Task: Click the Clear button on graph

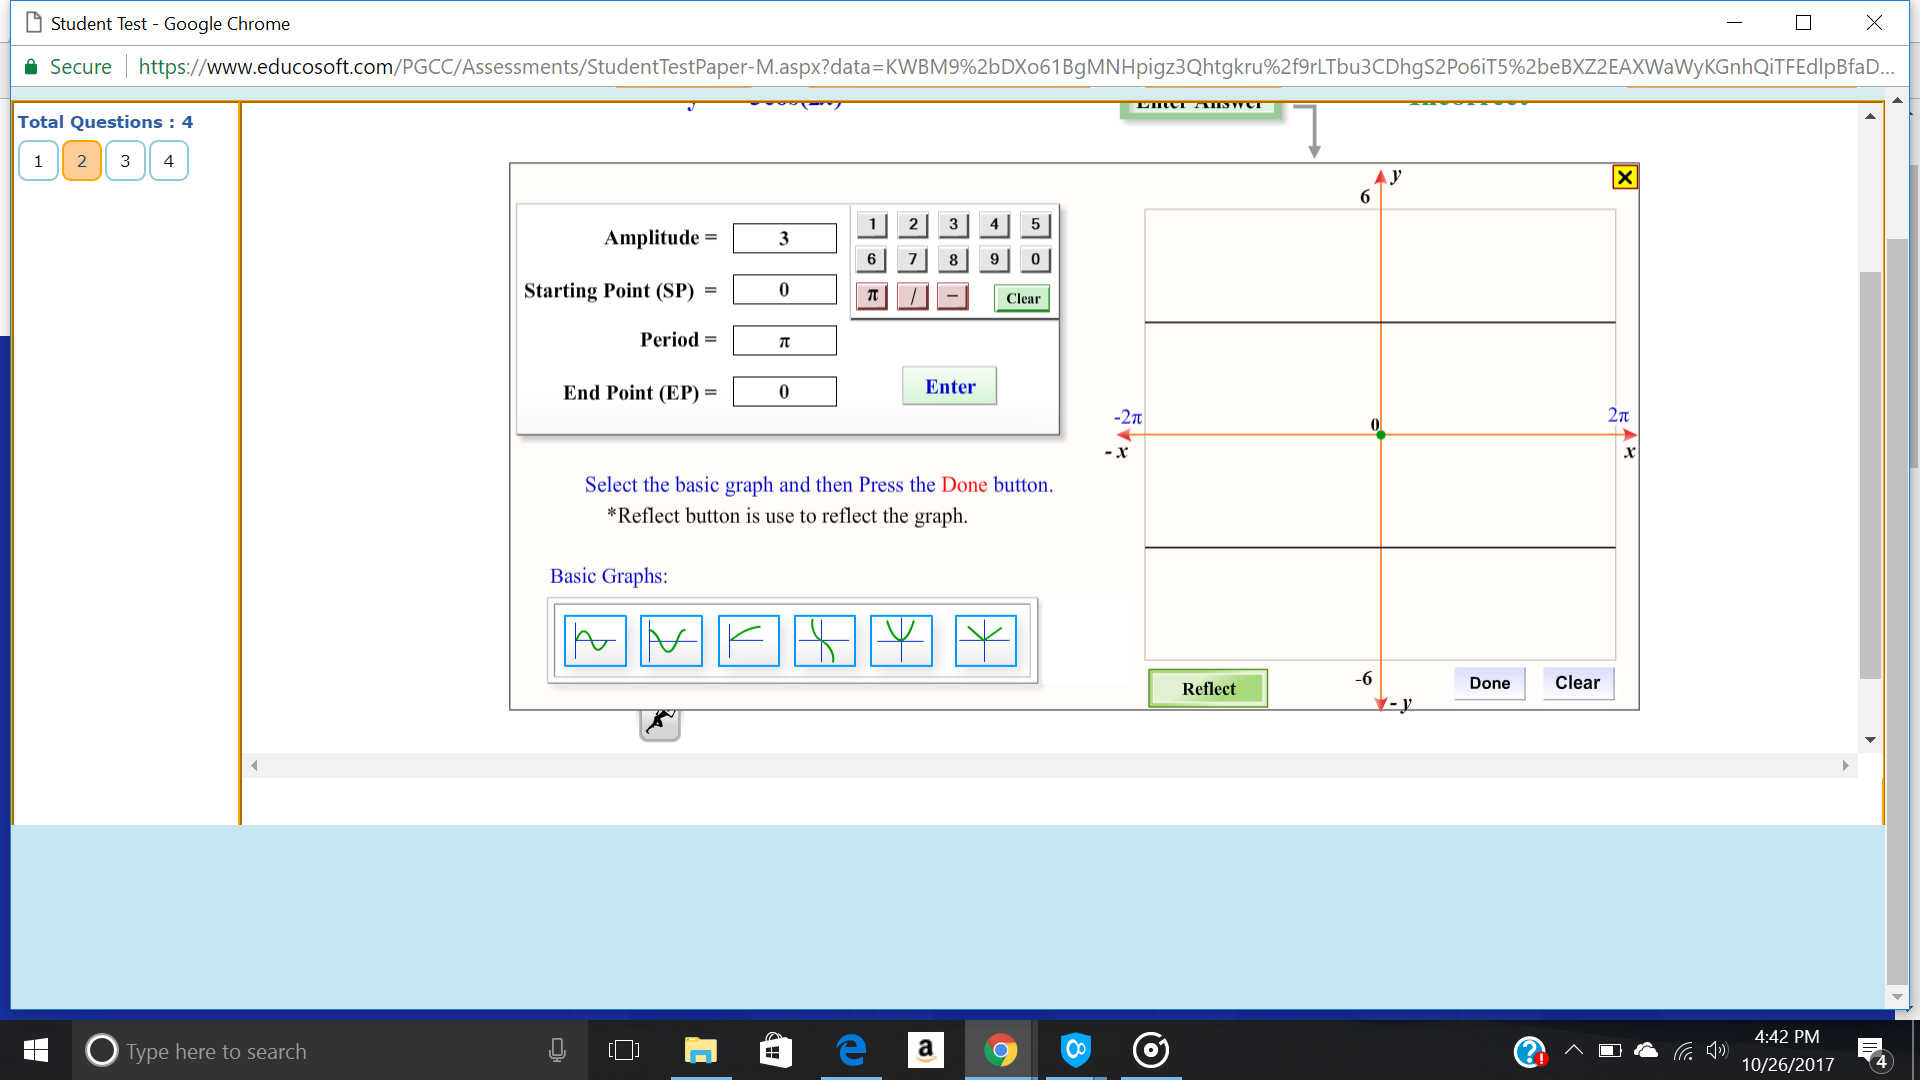Action: tap(1576, 682)
